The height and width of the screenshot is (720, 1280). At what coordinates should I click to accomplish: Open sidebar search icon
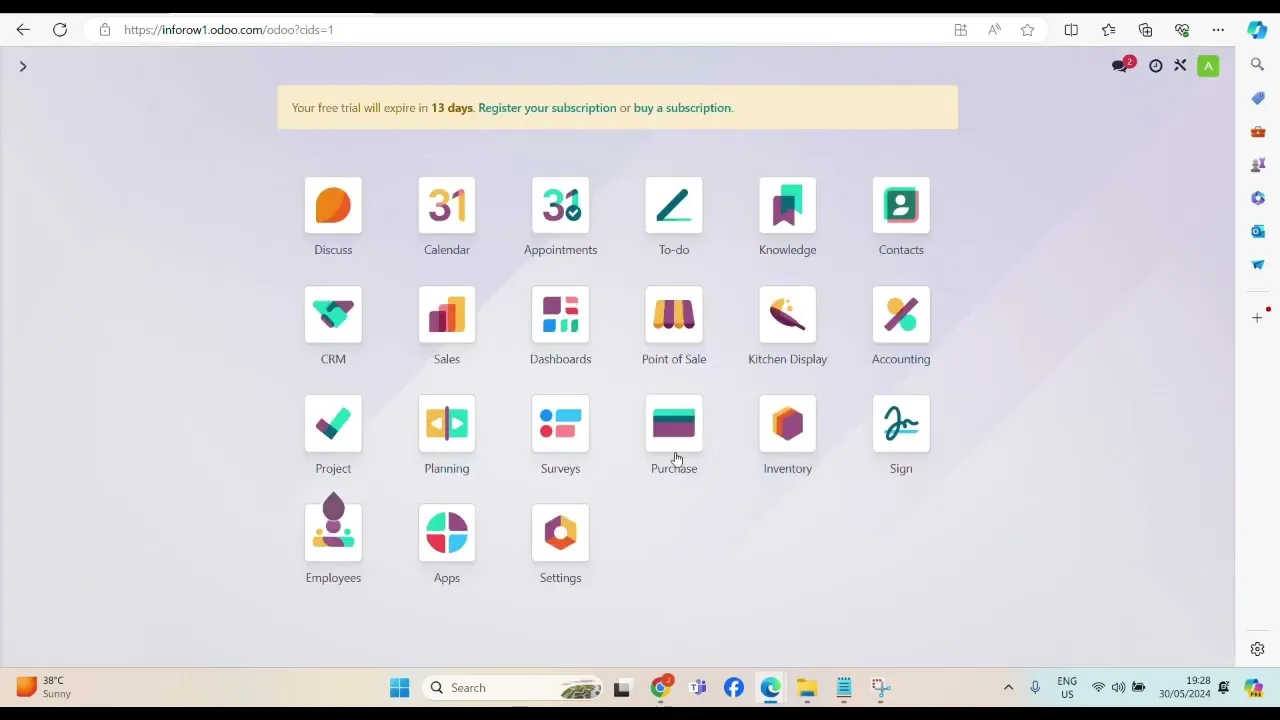[x=1257, y=65]
